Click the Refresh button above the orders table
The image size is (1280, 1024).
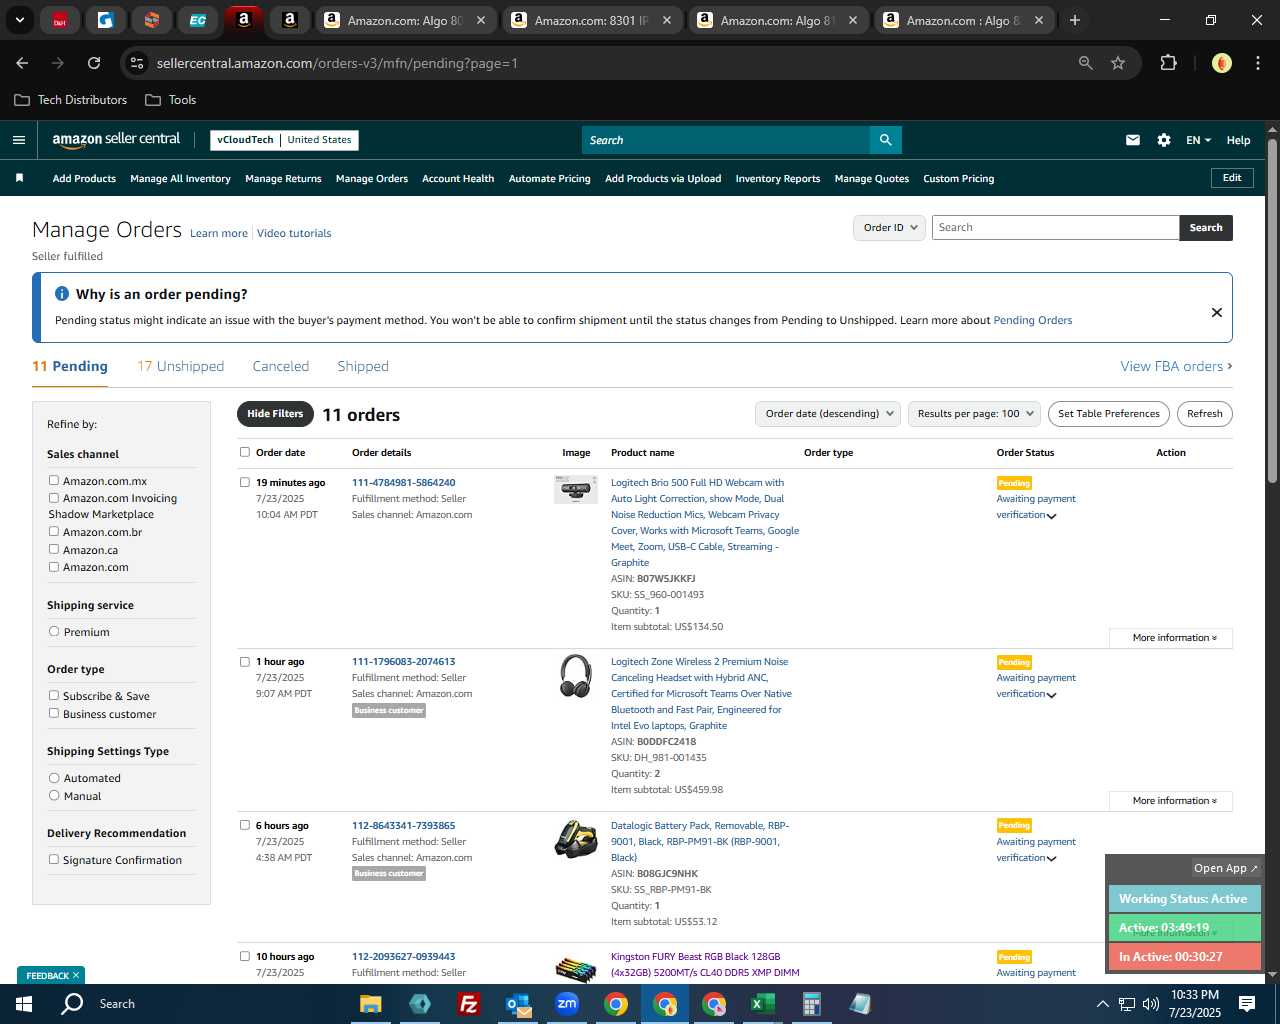click(1205, 414)
